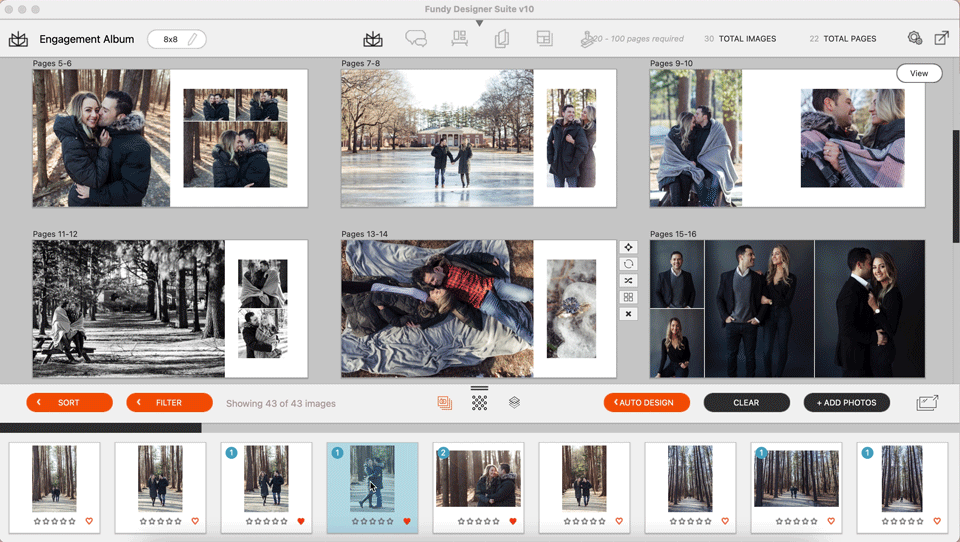
Task: Click the blue 2 usage badge on the thumbnail
Action: pos(443,453)
